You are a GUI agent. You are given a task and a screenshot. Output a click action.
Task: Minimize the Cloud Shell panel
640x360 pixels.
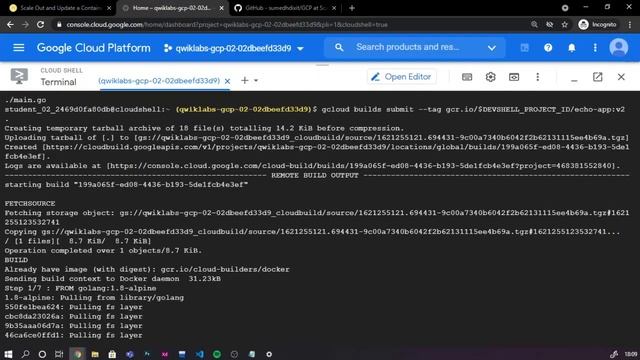(x=574, y=80)
